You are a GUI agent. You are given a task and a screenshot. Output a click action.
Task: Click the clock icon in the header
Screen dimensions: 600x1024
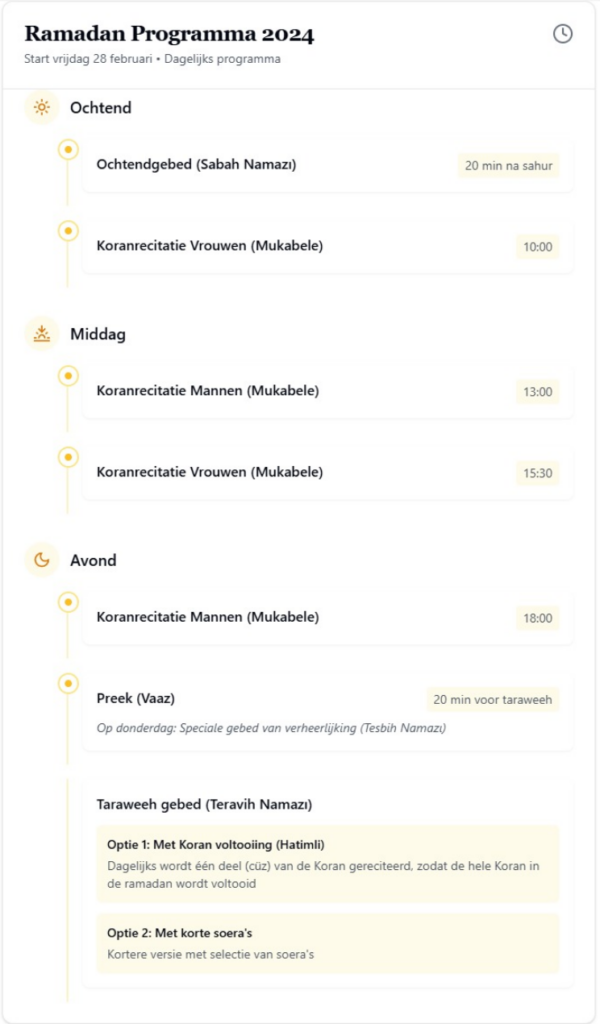563,34
